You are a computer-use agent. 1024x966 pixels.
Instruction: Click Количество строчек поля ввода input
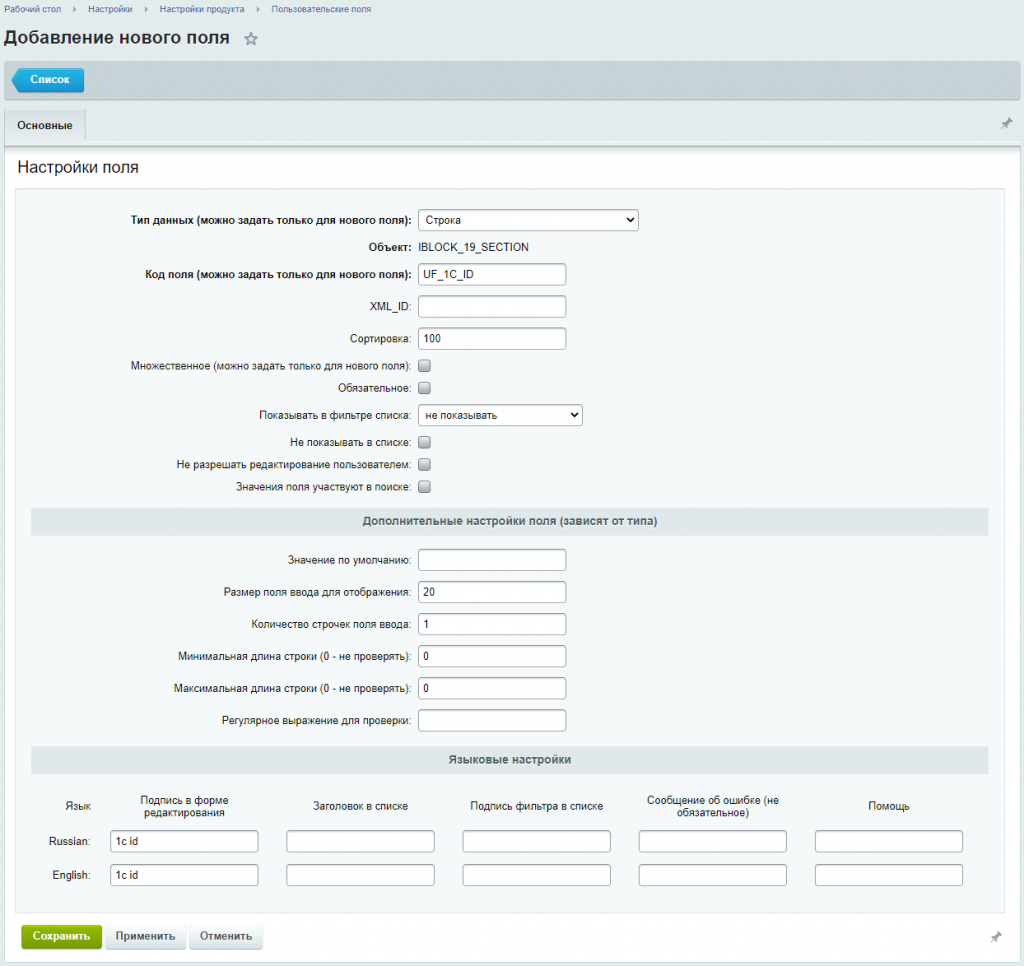tap(492, 624)
